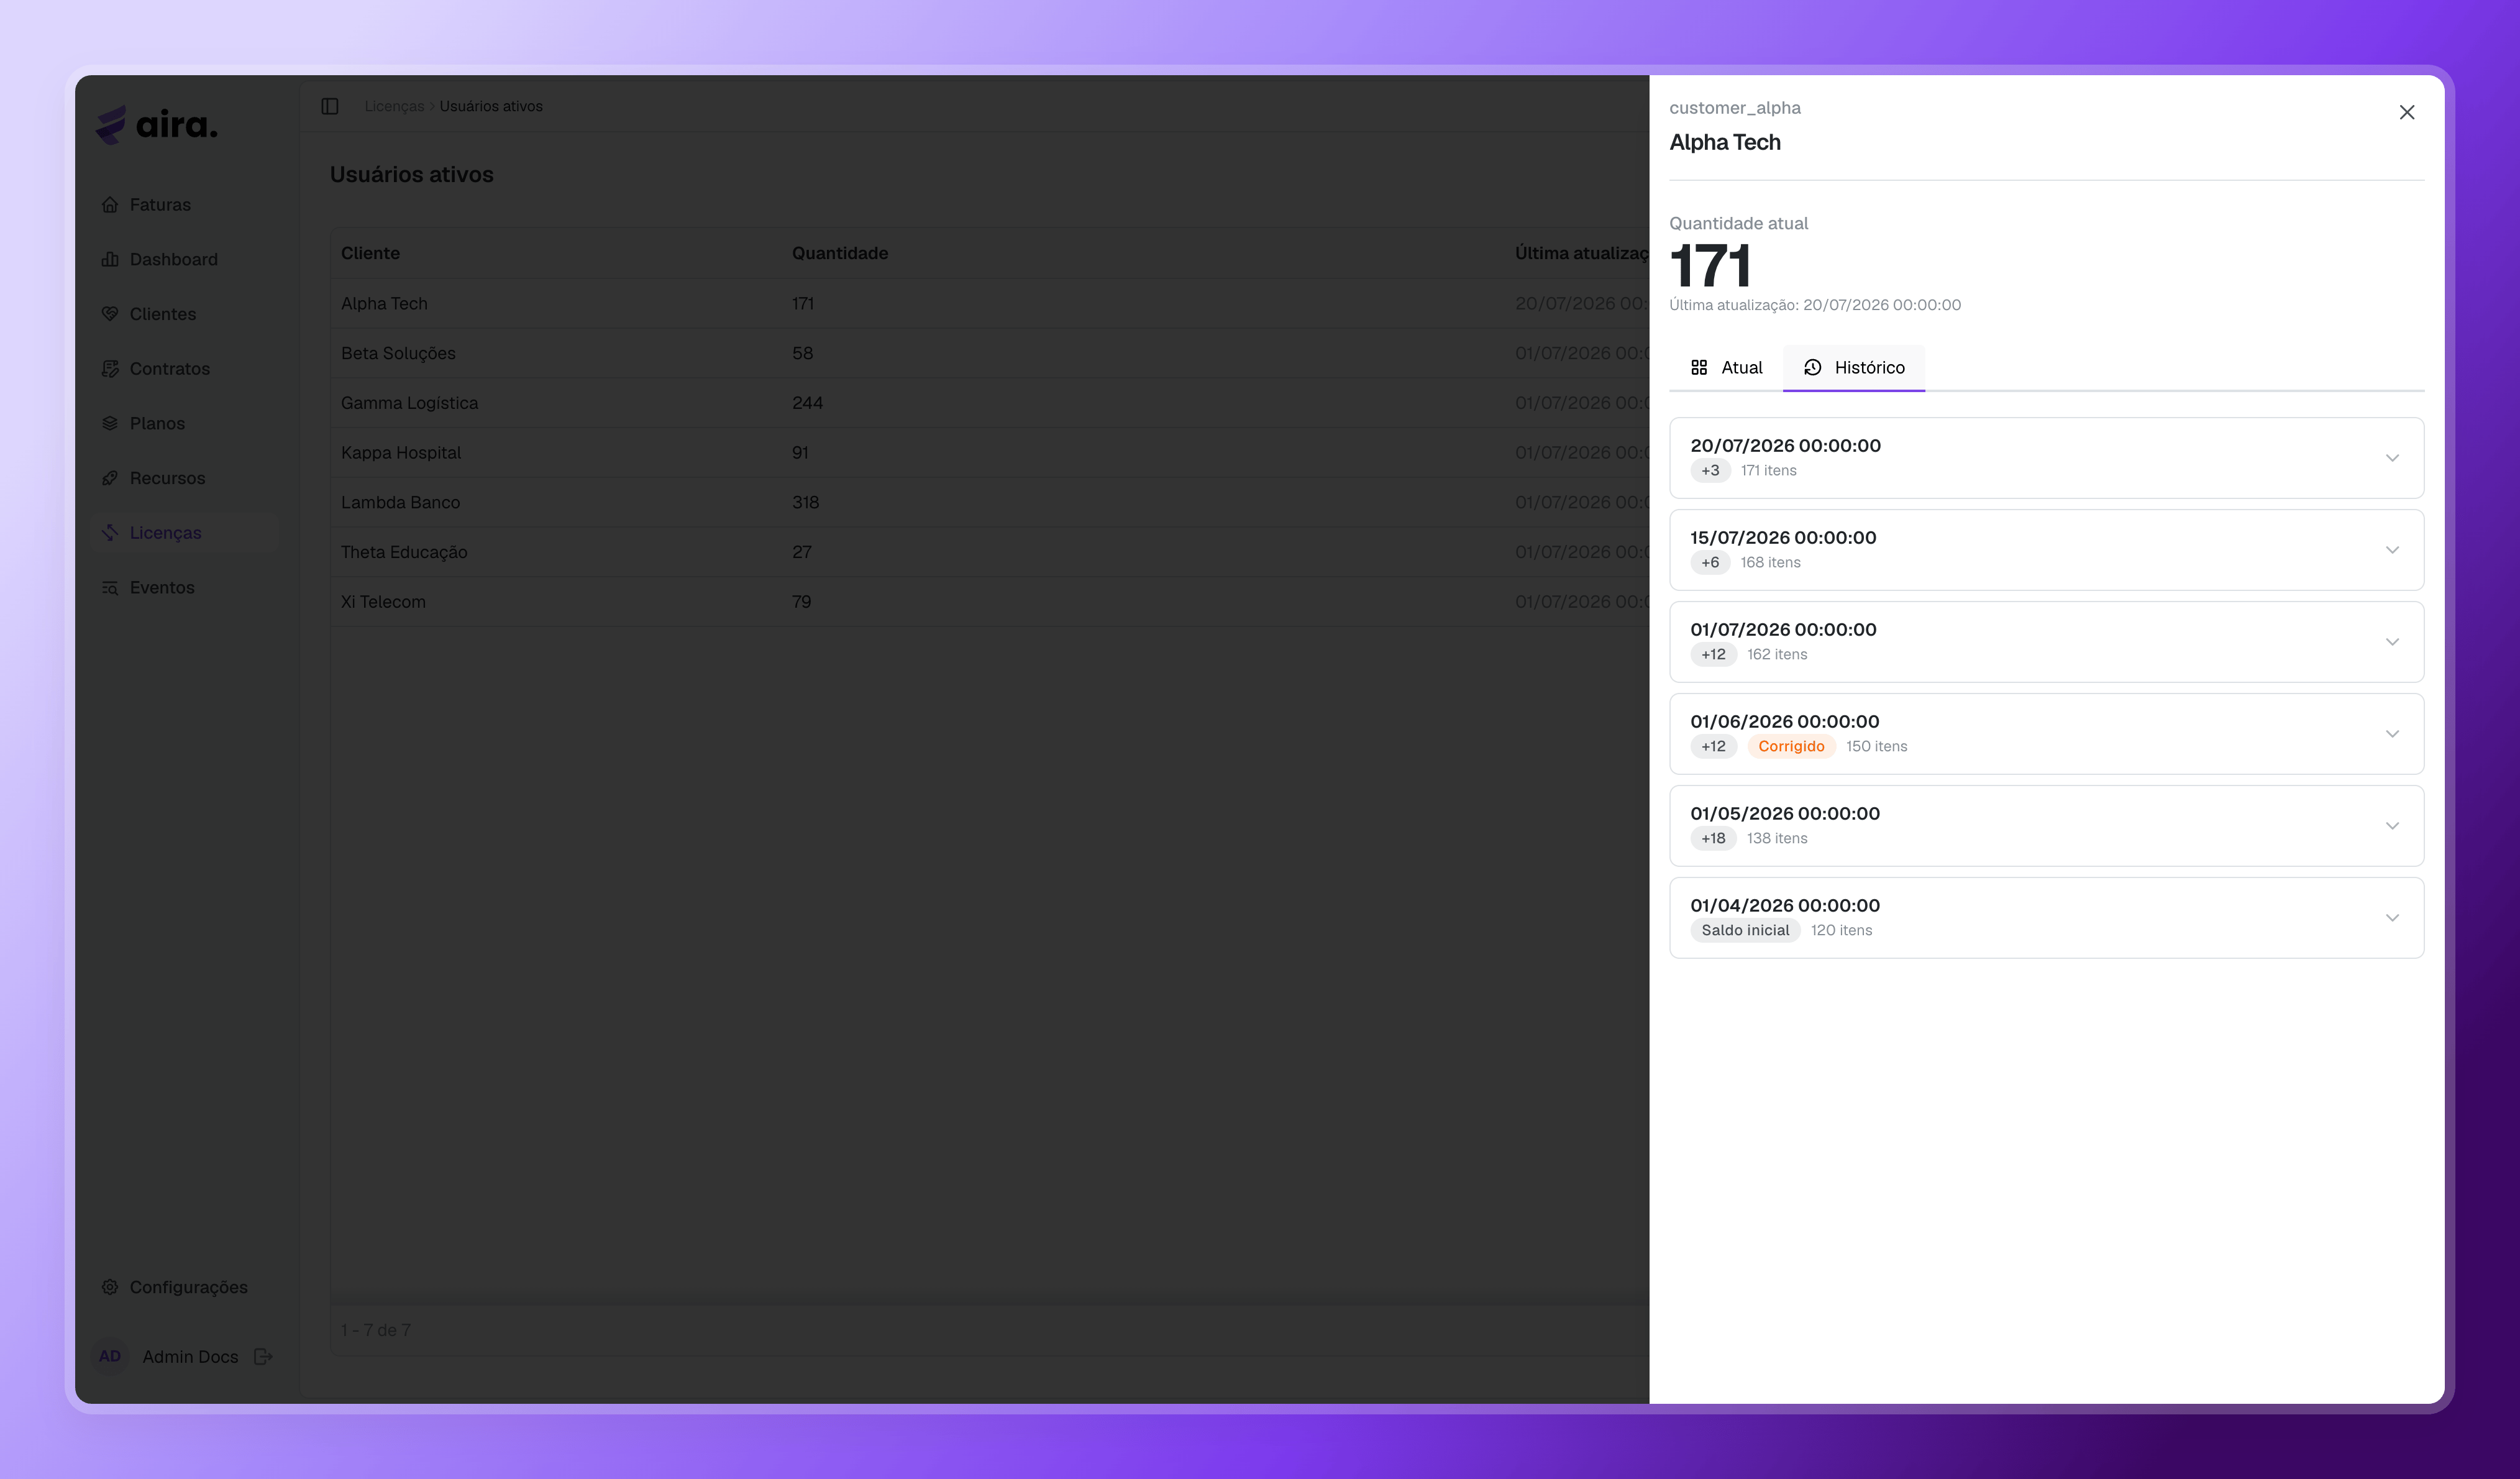The height and width of the screenshot is (1479, 2520).
Task: Select the Gamma Logística table row
Action: click(990, 403)
